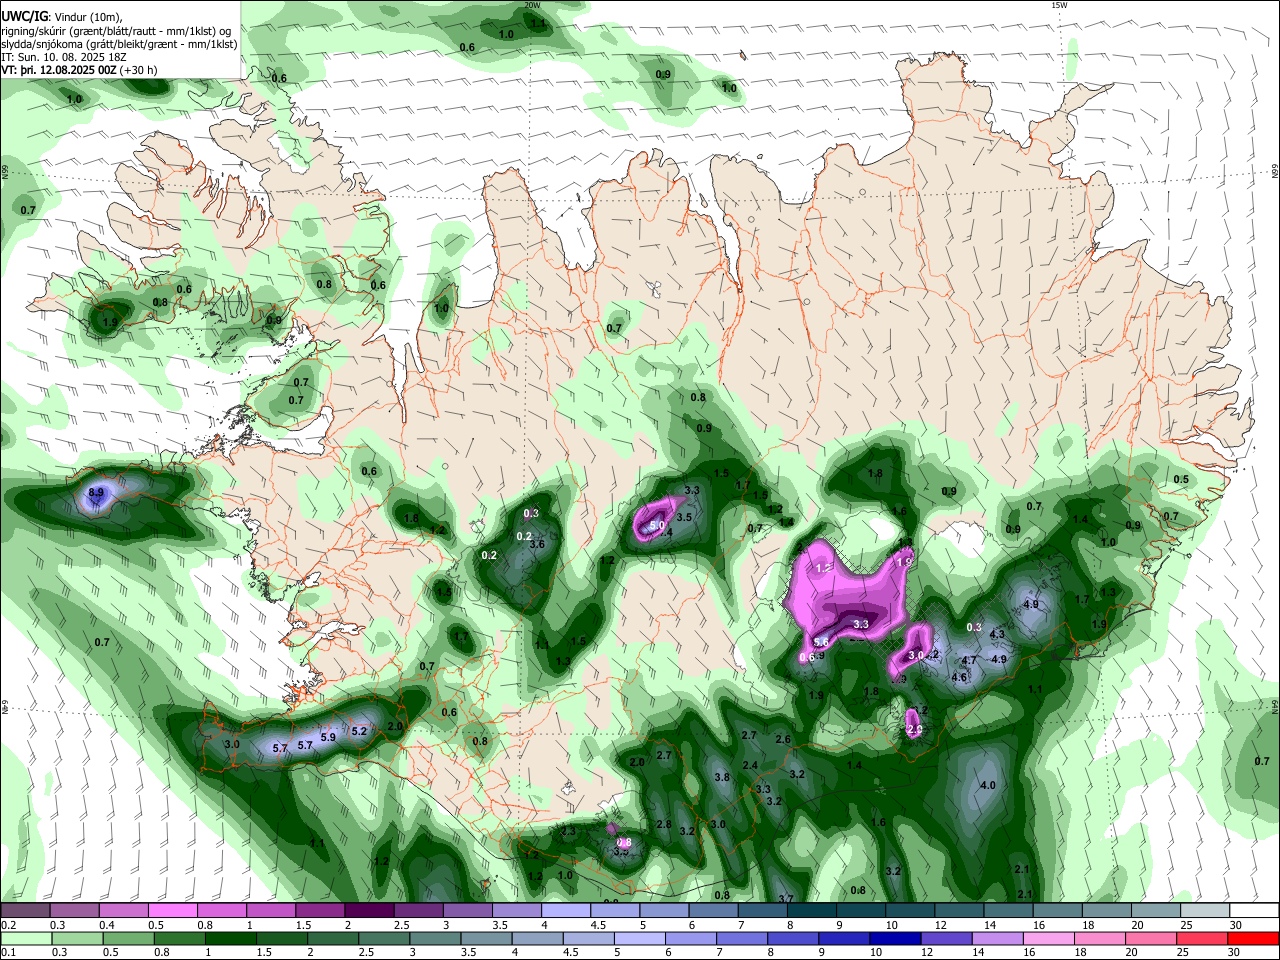Click the '20W' longitude label
1280x960 pixels.
532,5
